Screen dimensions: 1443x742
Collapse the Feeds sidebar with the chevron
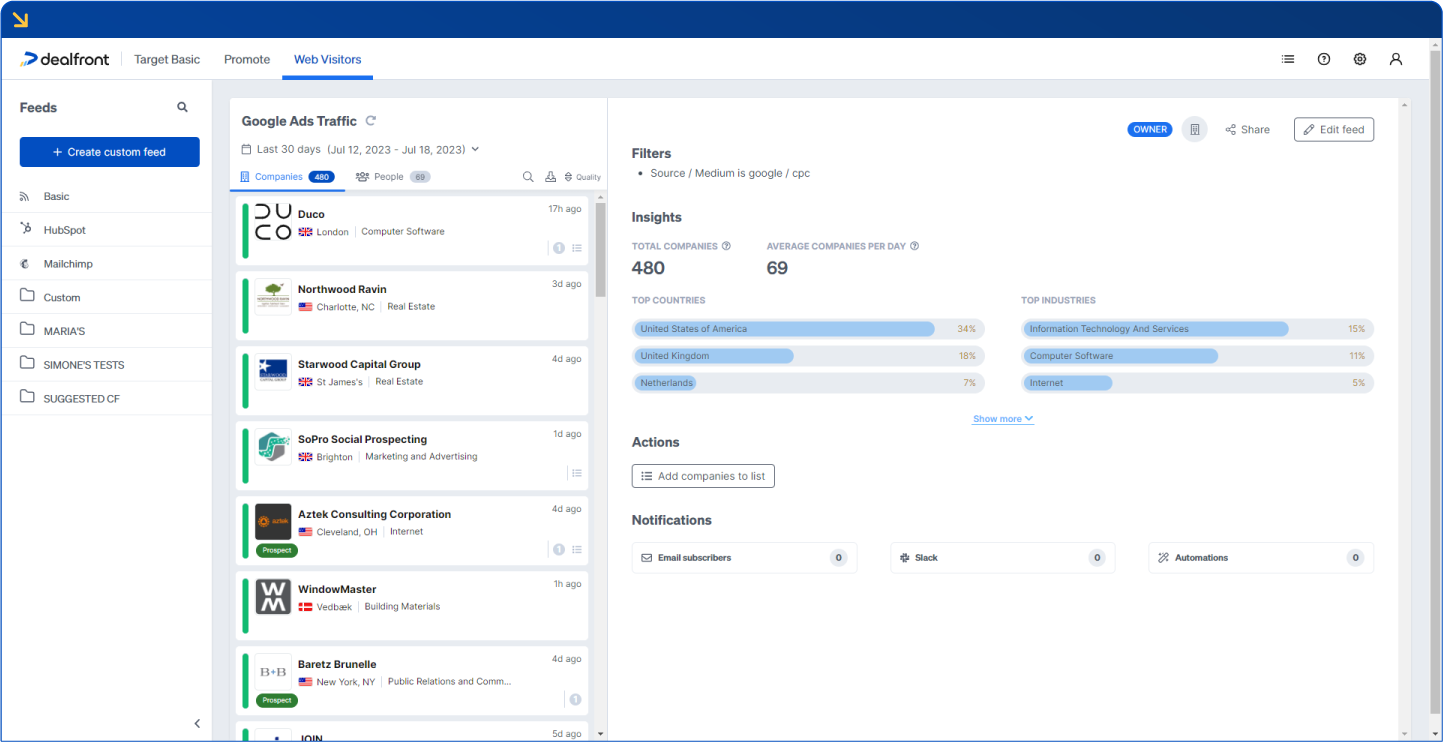[x=196, y=723]
